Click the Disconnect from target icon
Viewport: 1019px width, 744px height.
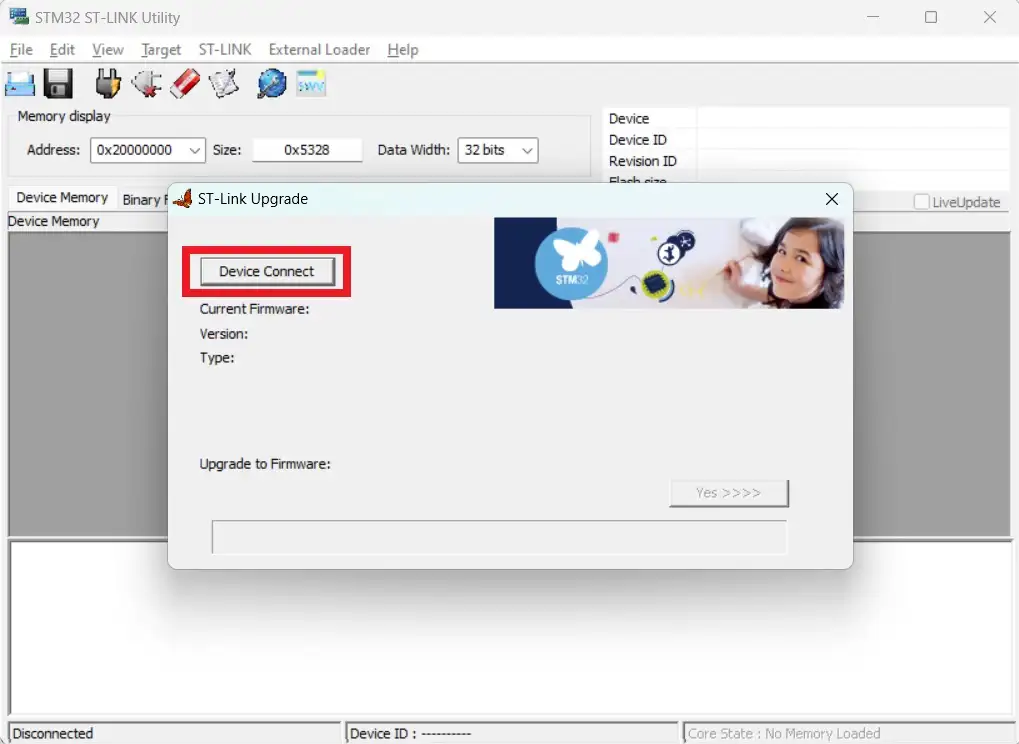click(147, 84)
